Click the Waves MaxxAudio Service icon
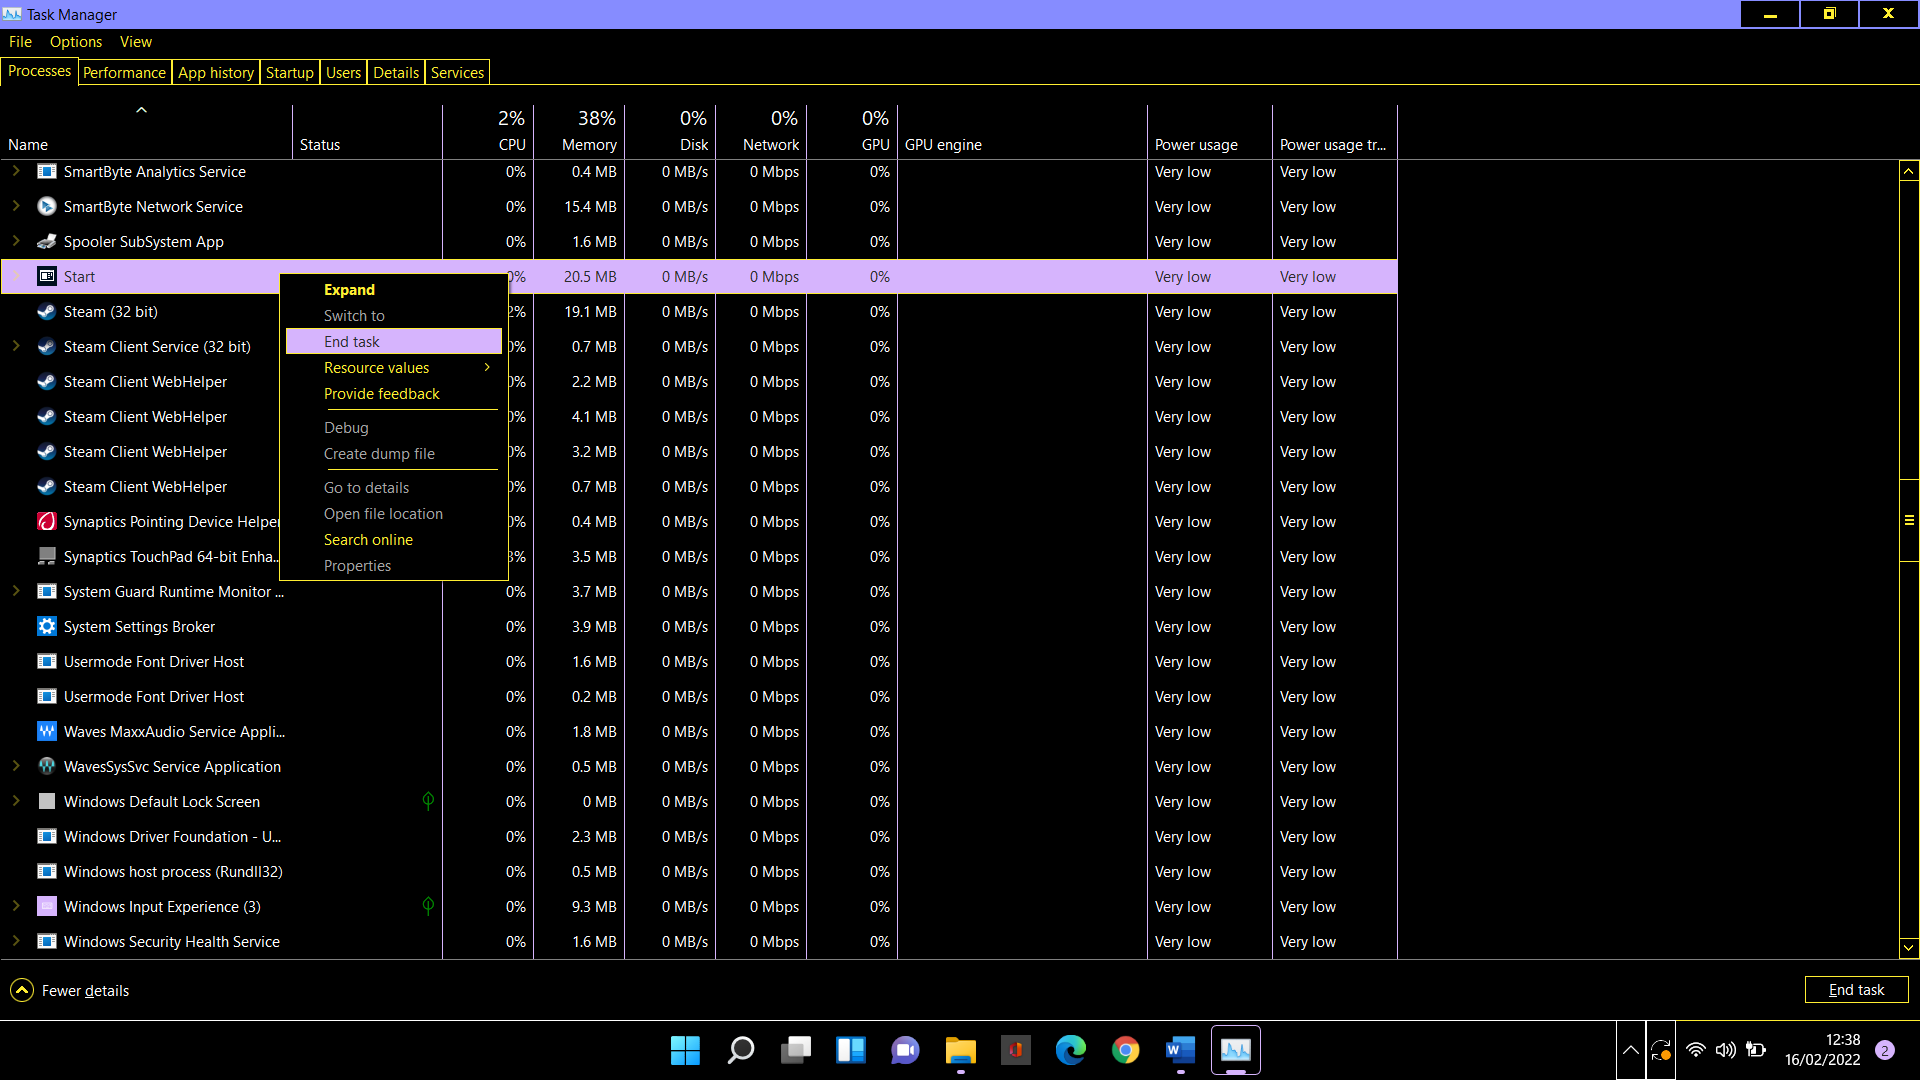Image resolution: width=1920 pixels, height=1080 pixels. click(46, 732)
